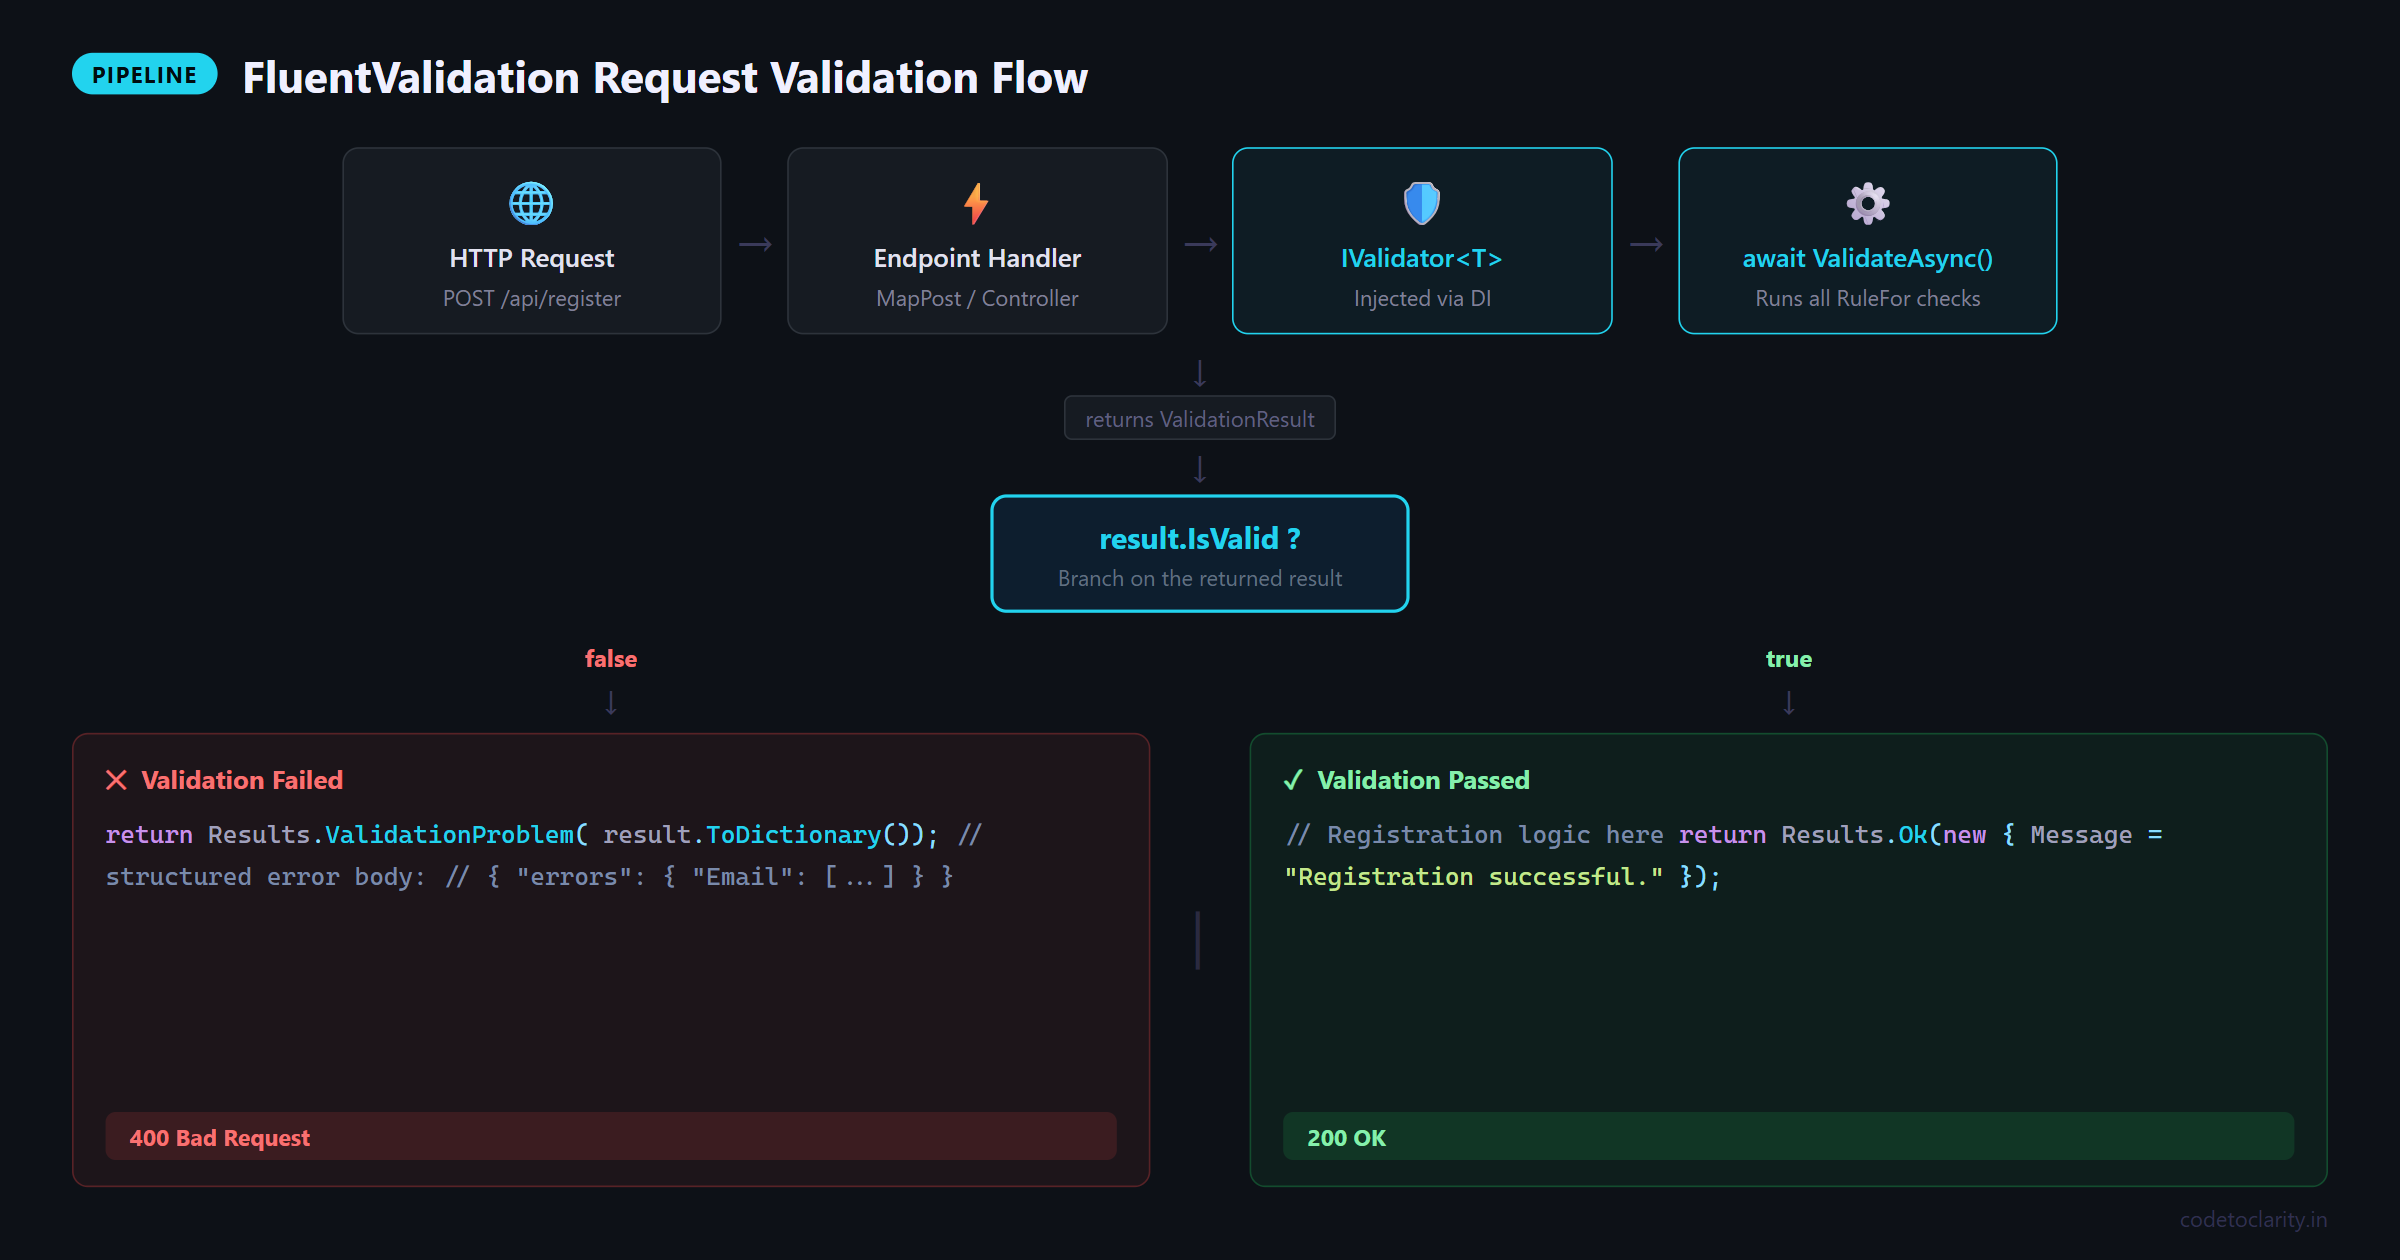2400x1260 pixels.
Task: Click the gear icon on ValidateAsync node
Action: click(1867, 203)
